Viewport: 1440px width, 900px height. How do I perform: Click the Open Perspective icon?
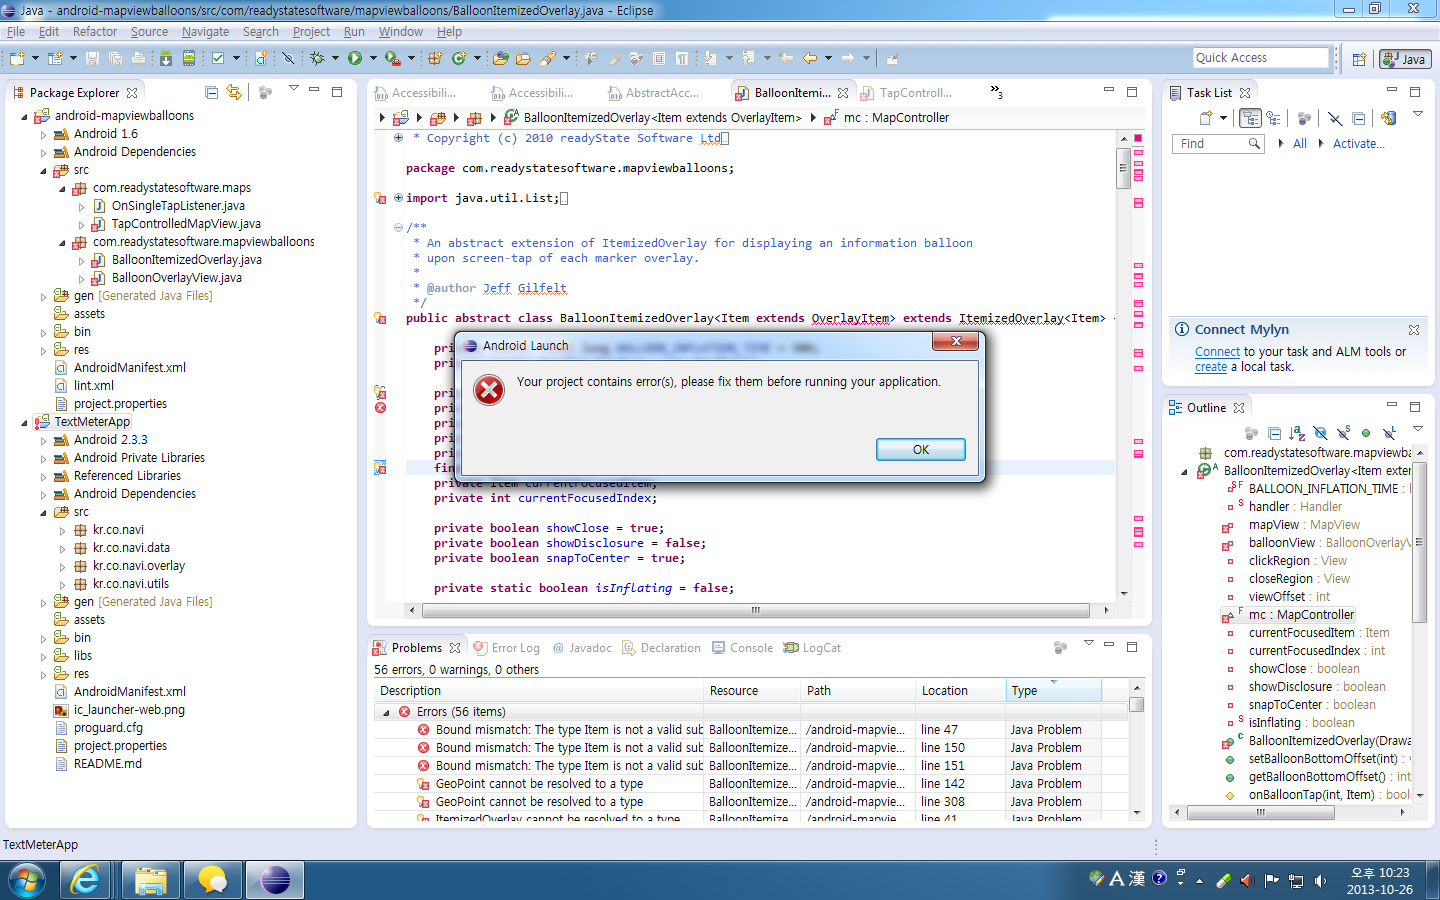coord(1359,59)
